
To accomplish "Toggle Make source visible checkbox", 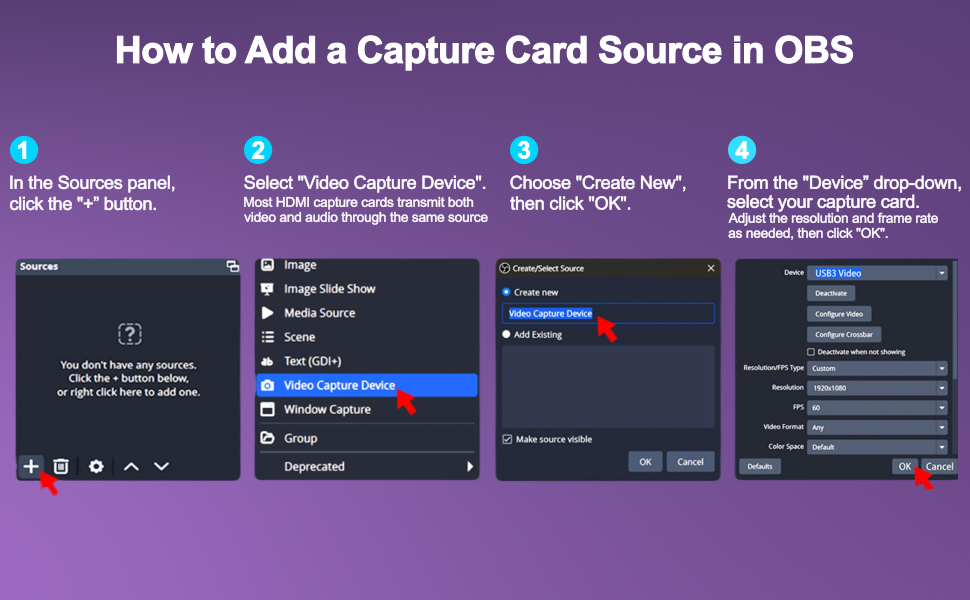I will [x=507, y=439].
